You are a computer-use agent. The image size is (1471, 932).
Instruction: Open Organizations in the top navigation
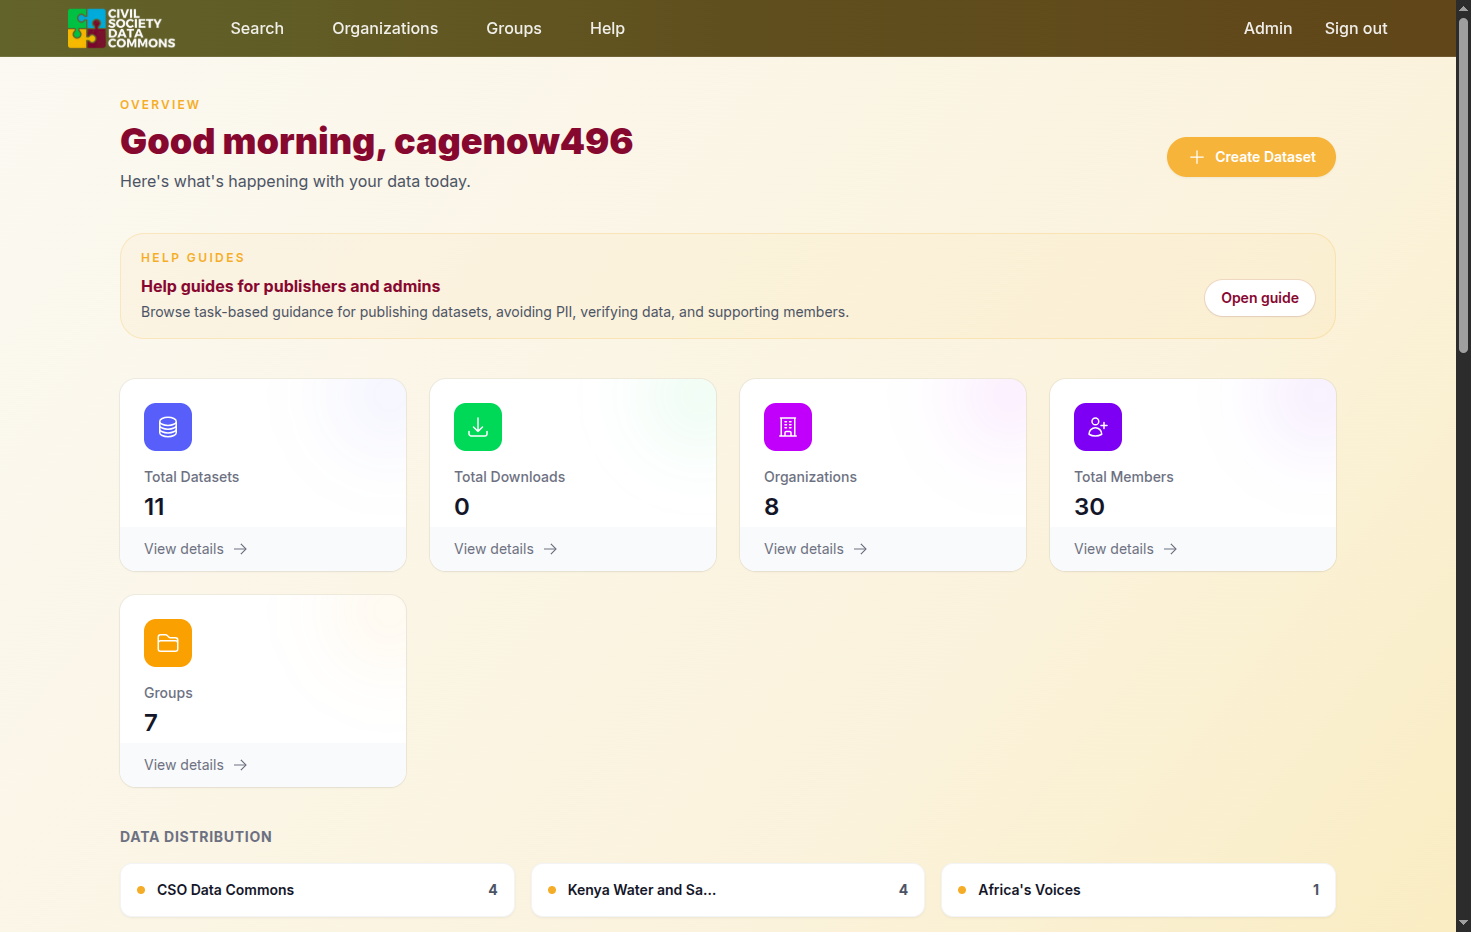(x=385, y=28)
